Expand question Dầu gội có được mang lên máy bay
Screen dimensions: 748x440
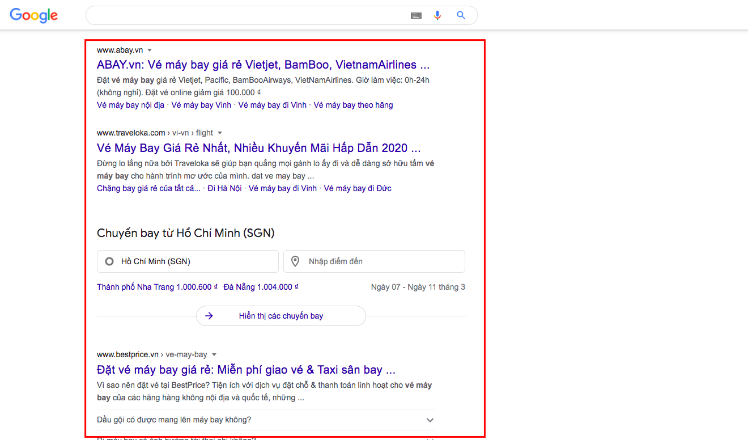(x=266, y=420)
